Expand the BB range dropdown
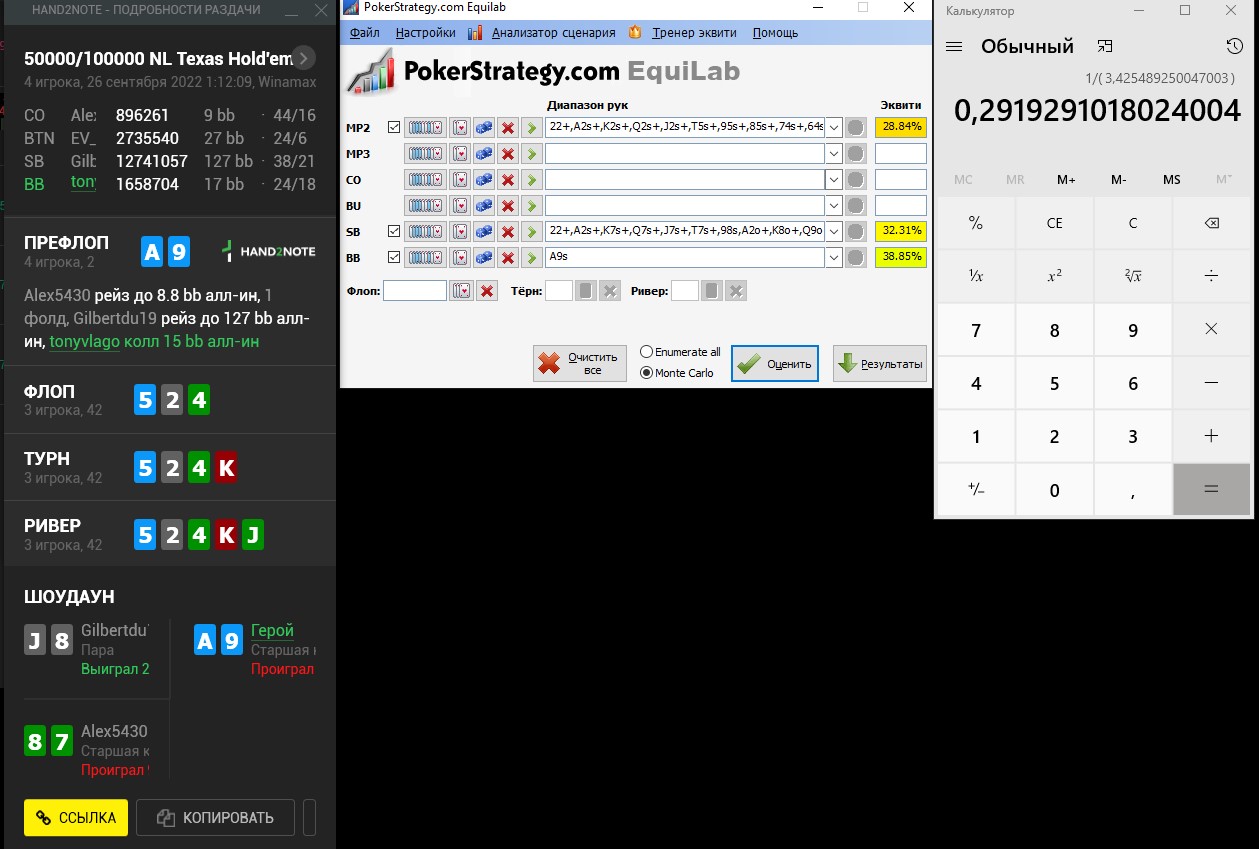The image size is (1259, 849). (833, 258)
